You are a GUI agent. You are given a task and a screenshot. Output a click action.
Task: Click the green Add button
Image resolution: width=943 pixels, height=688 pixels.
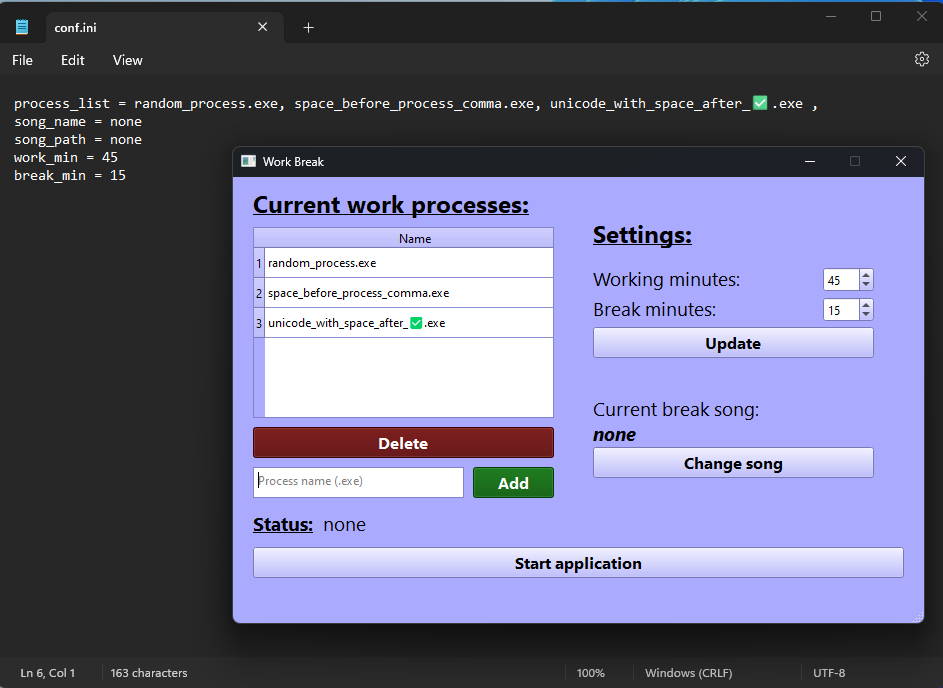(x=513, y=483)
